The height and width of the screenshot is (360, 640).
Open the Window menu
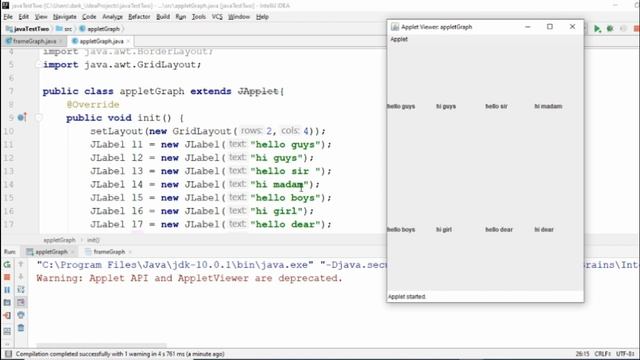click(x=239, y=17)
